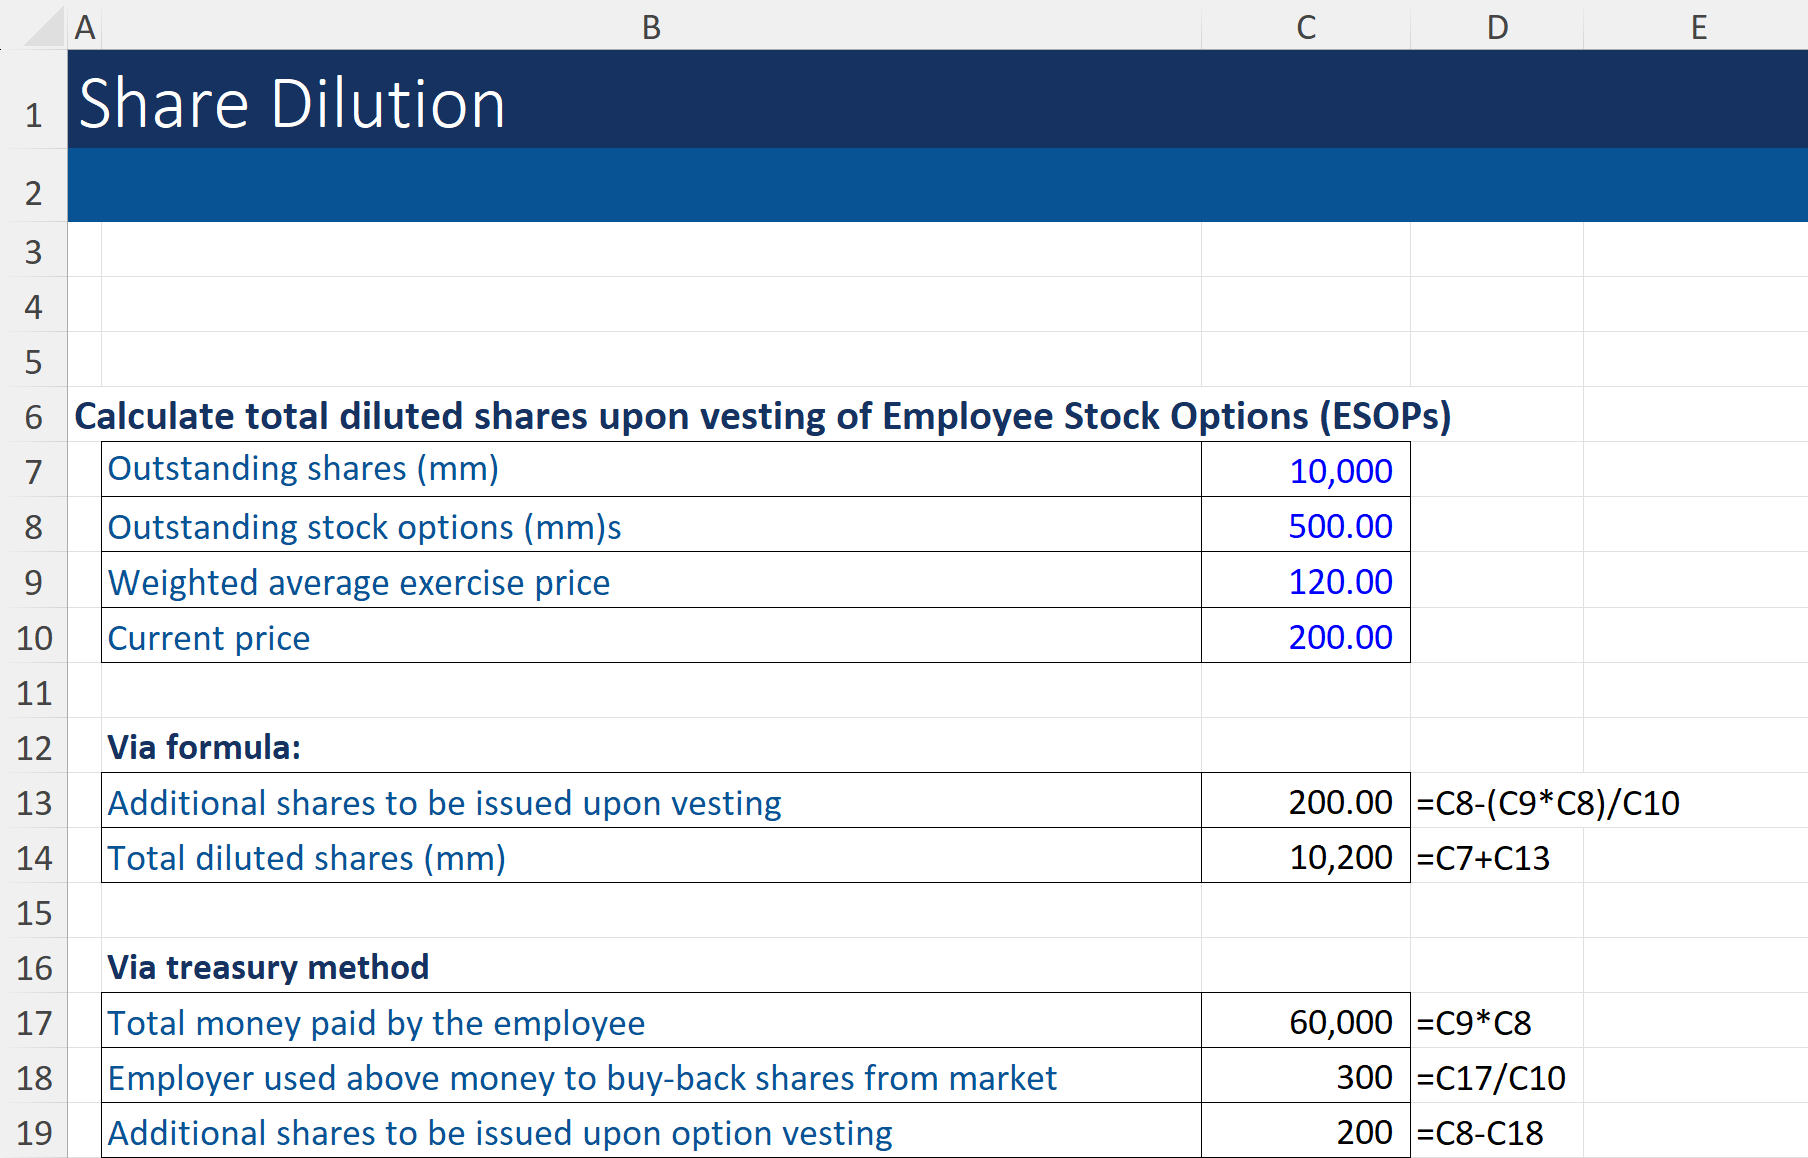Select row header 7
This screenshot has height=1158, width=1808.
pos(35,471)
